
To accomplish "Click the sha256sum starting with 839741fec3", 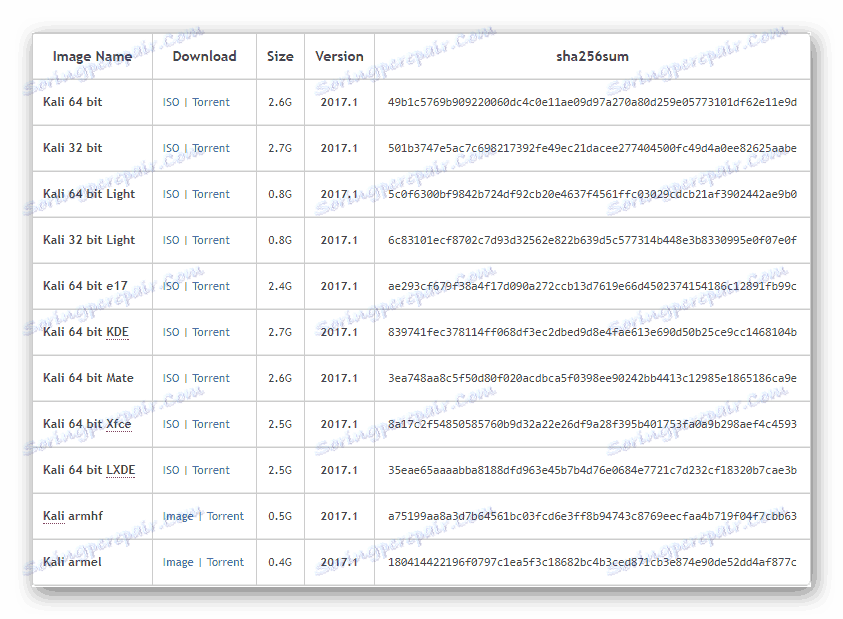I will [x=592, y=332].
